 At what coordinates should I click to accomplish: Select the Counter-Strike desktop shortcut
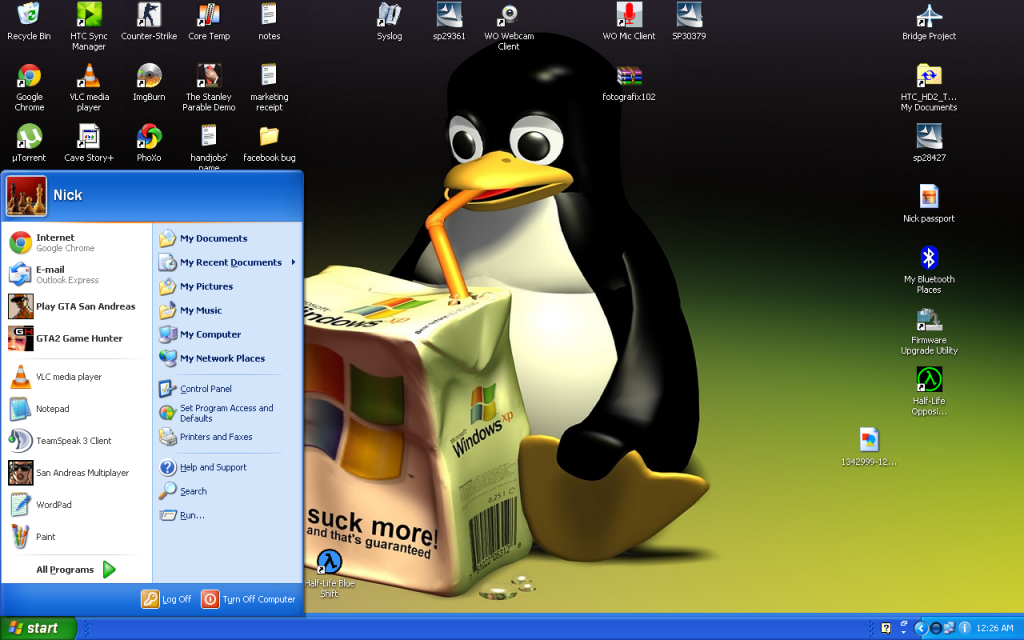(x=149, y=22)
